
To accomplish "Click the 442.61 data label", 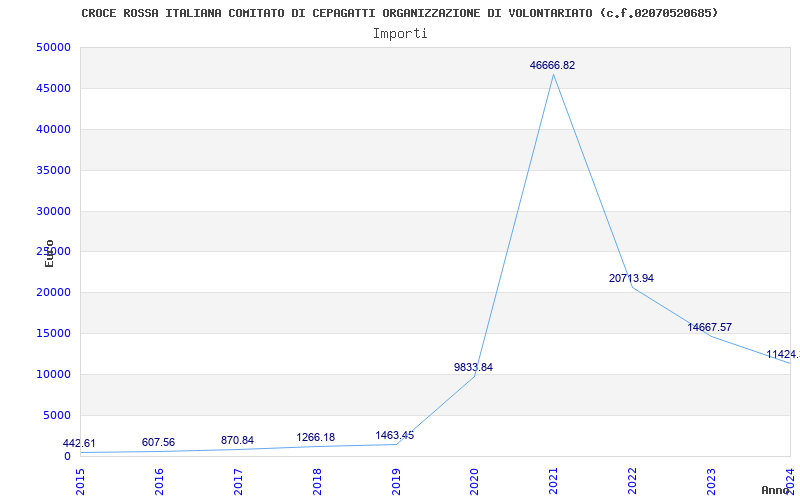I will pos(79,443).
